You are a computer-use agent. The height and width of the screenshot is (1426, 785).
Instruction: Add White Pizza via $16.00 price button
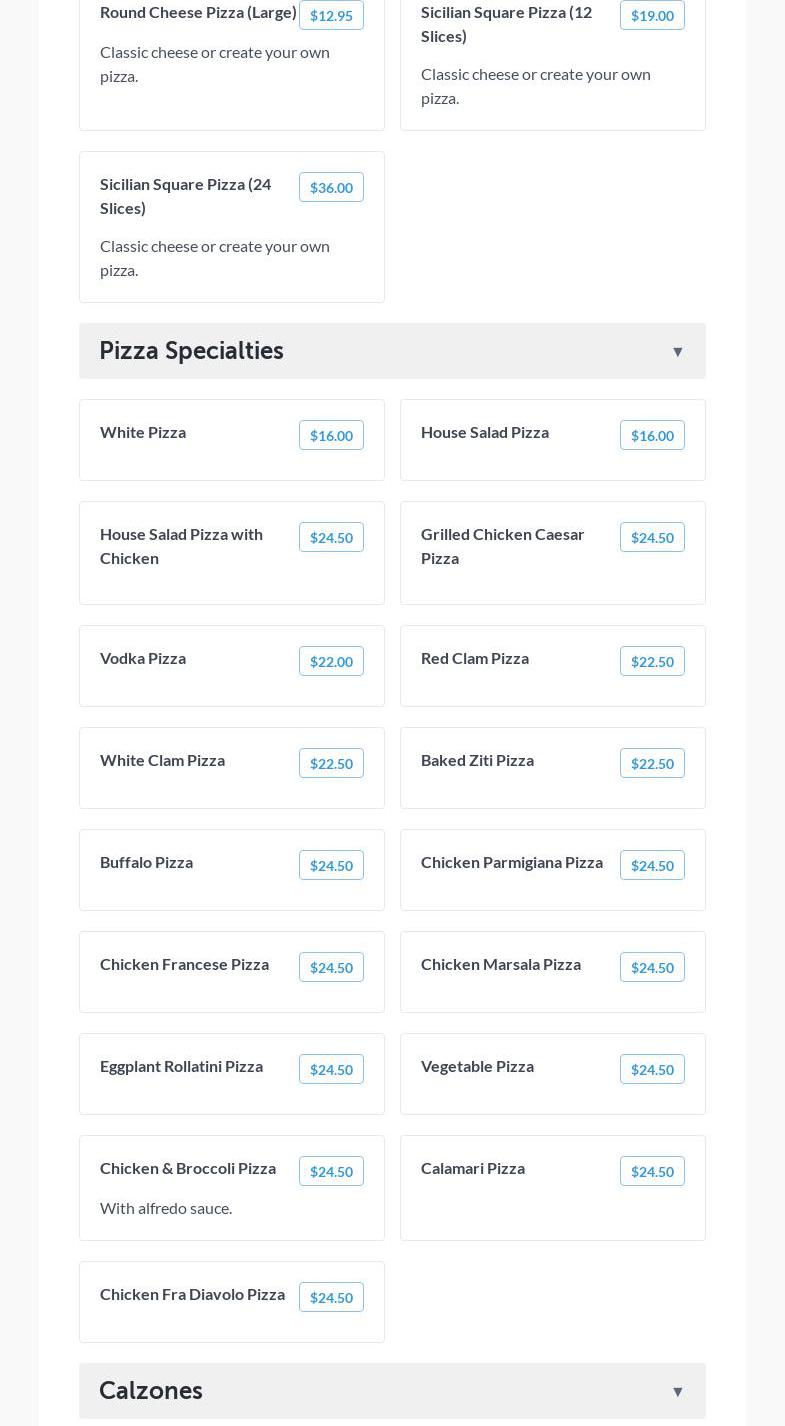331,436
